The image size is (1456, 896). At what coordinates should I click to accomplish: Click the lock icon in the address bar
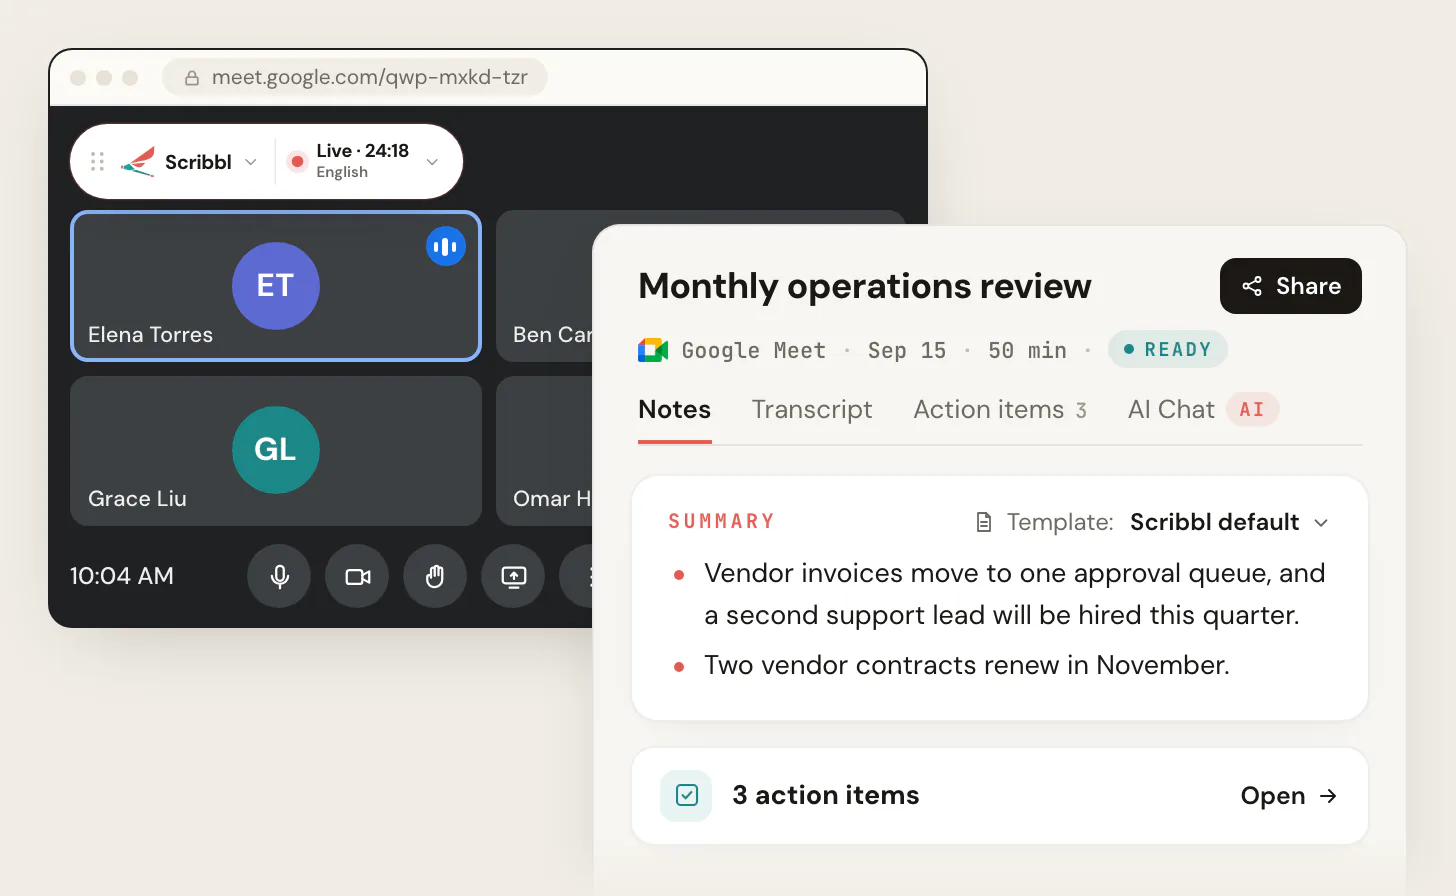[x=192, y=78]
